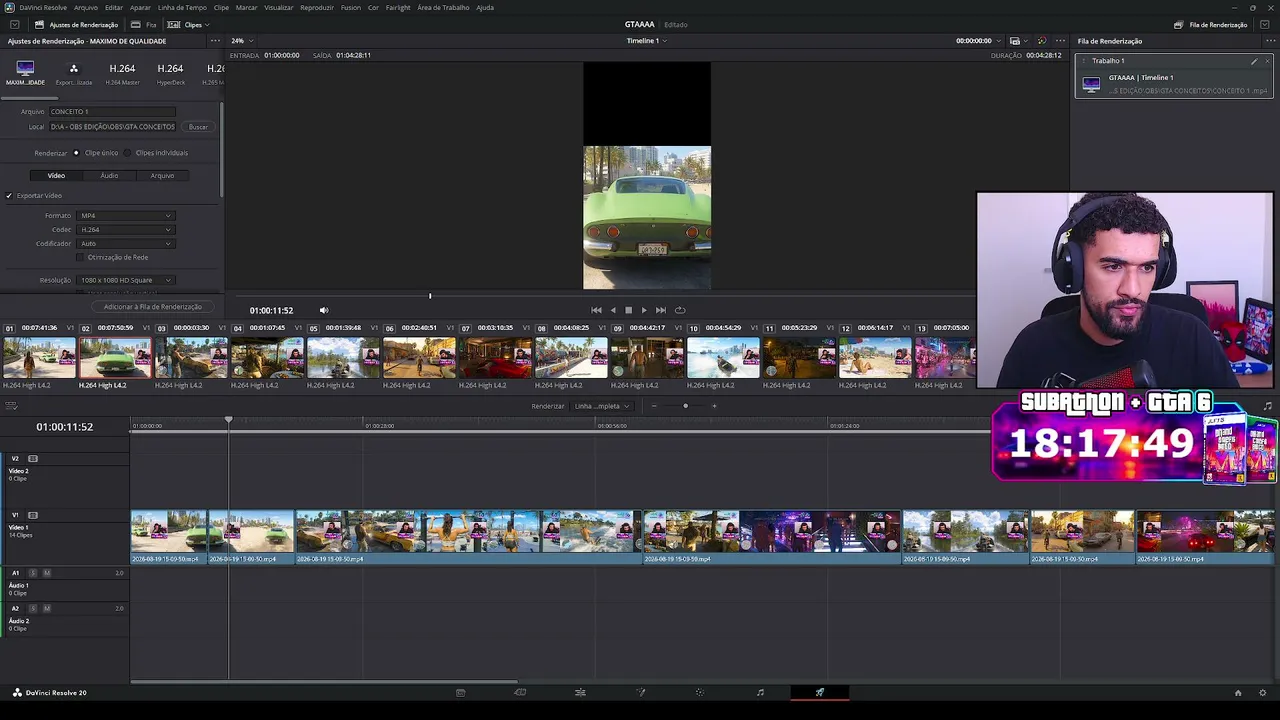The image size is (1280, 720).
Task: Open the Codificador Auto dropdown
Action: (x=126, y=244)
